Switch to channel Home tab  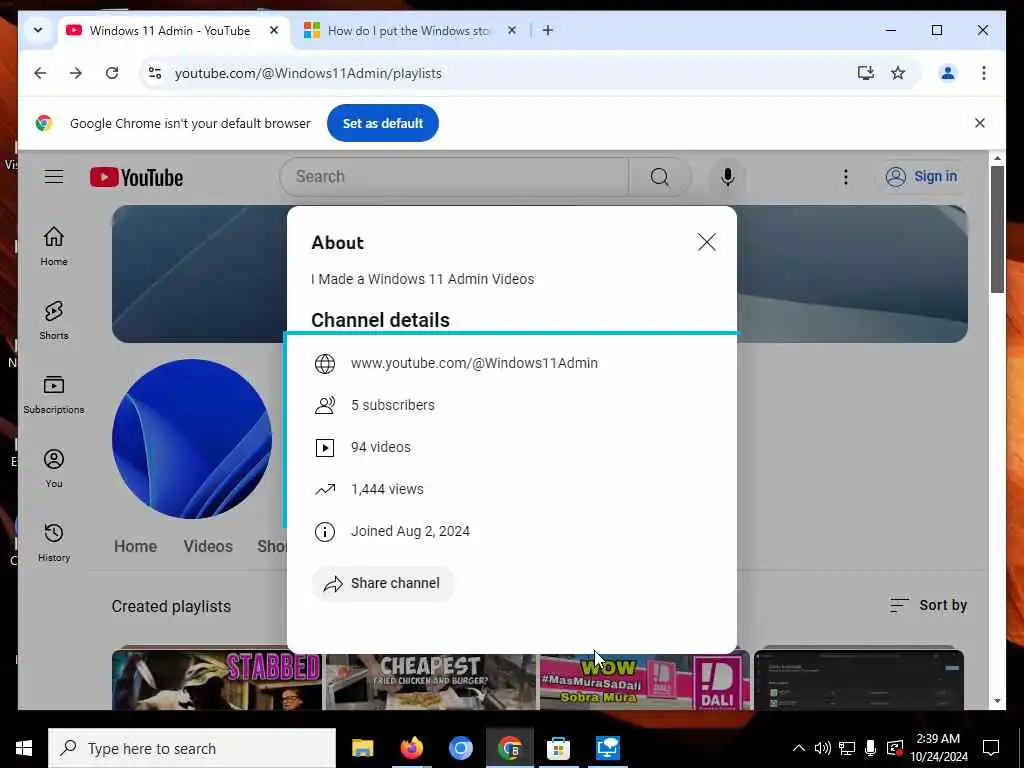[x=135, y=546]
